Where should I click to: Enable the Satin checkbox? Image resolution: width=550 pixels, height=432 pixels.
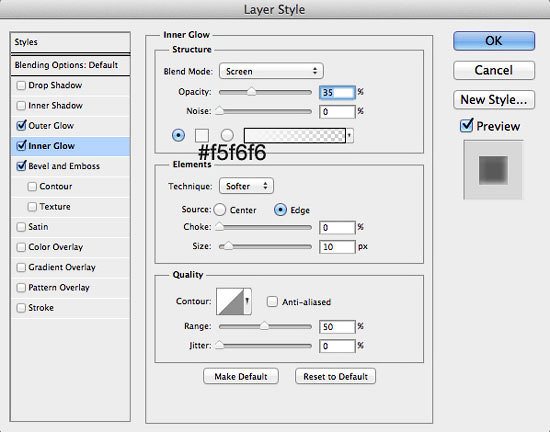click(21, 227)
